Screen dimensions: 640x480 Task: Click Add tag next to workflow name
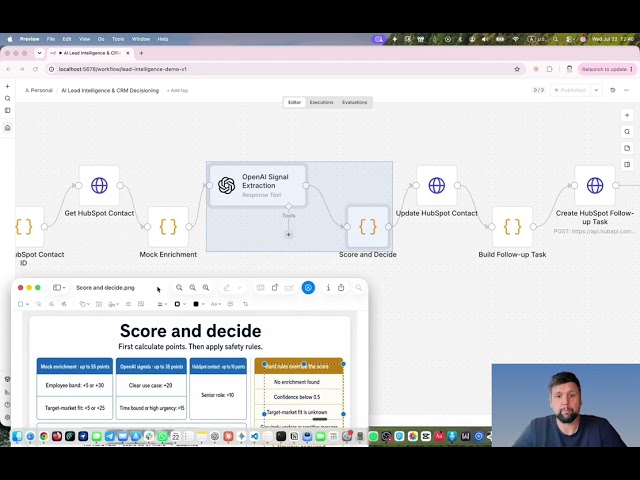[177, 91]
